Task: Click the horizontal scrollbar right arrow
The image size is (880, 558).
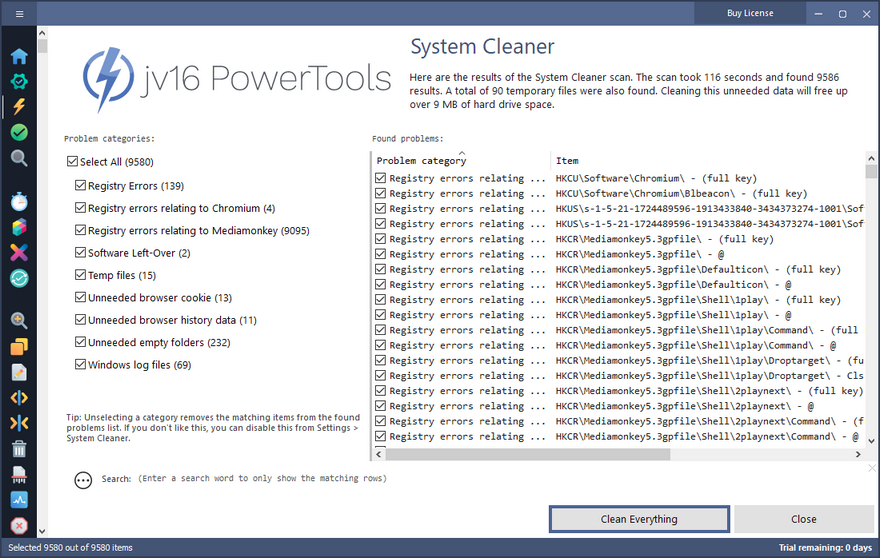Action: click(x=858, y=454)
